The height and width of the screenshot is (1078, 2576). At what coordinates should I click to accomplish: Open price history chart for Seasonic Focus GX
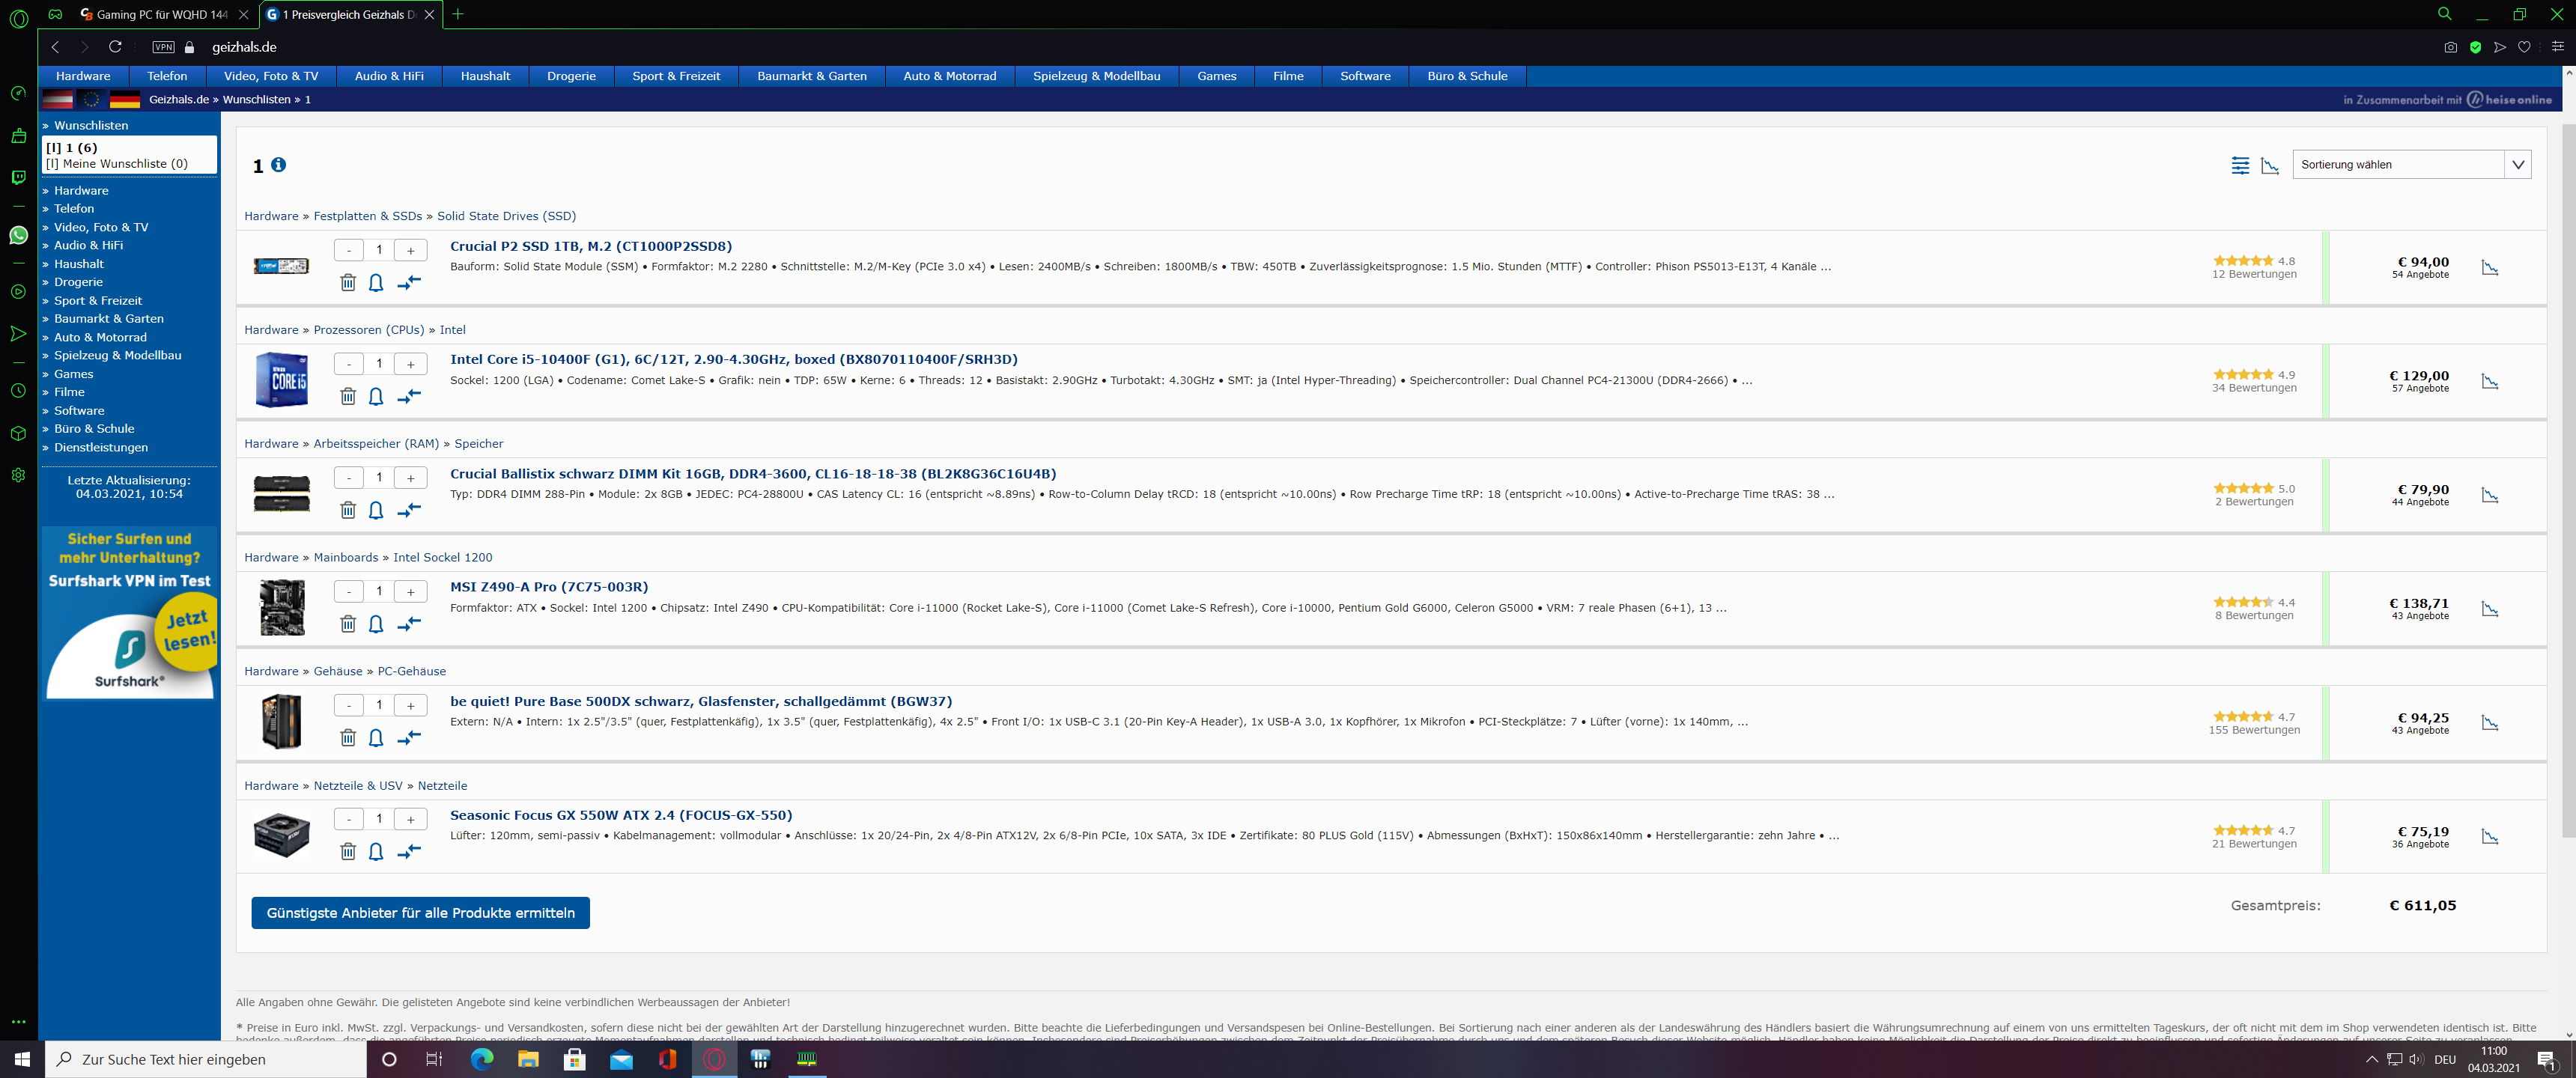pos(2489,836)
